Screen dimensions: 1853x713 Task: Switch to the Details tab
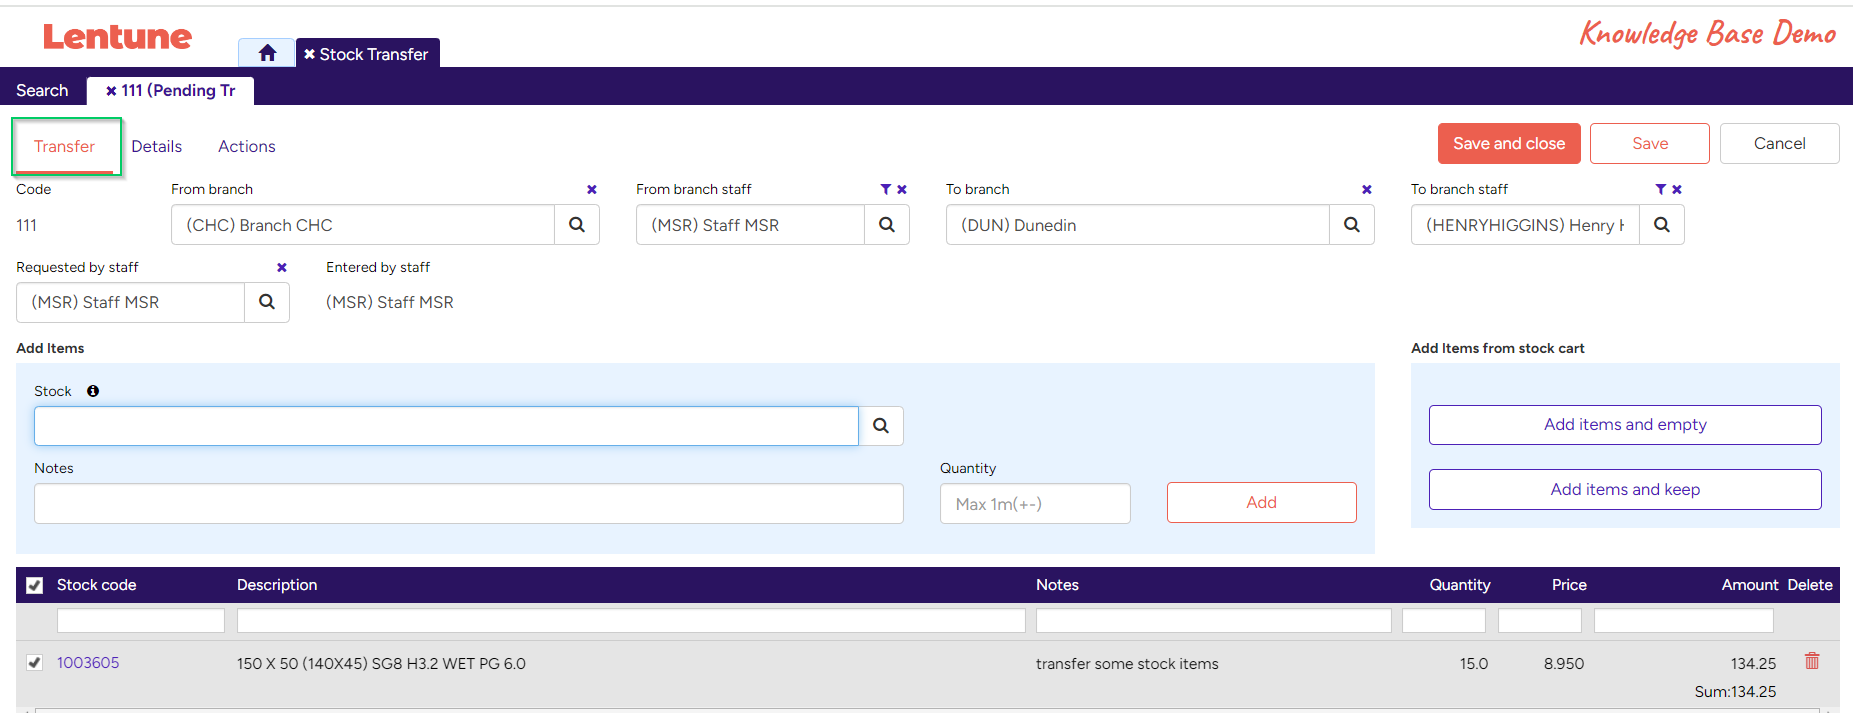point(157,146)
